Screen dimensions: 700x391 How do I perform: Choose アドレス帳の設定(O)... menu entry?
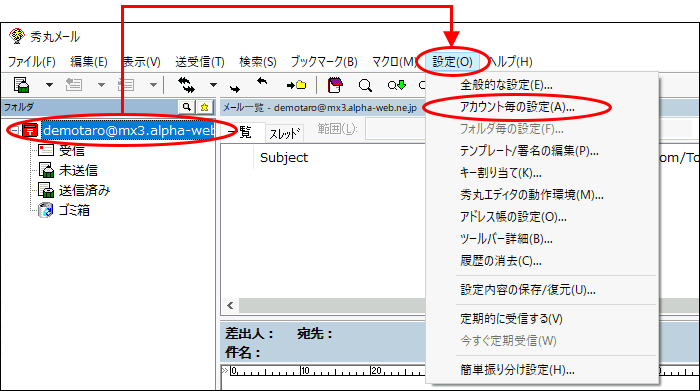coord(513,217)
